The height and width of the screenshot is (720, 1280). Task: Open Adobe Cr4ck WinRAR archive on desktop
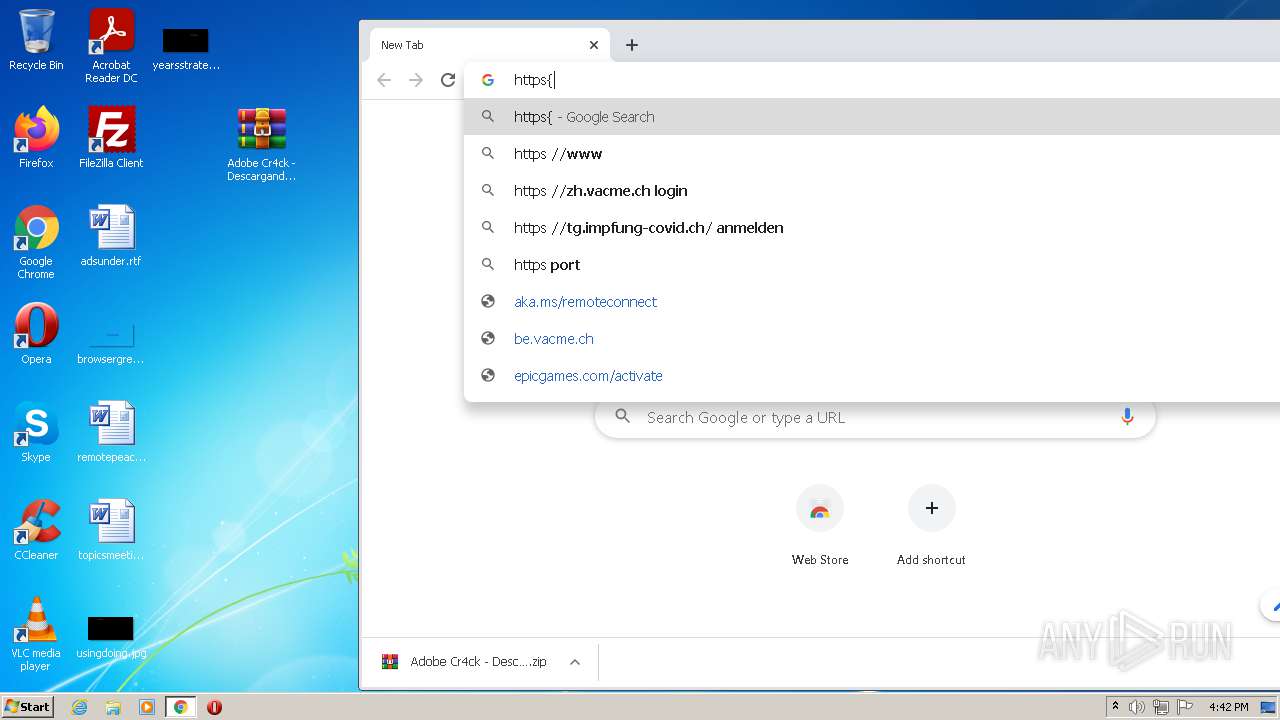(261, 144)
